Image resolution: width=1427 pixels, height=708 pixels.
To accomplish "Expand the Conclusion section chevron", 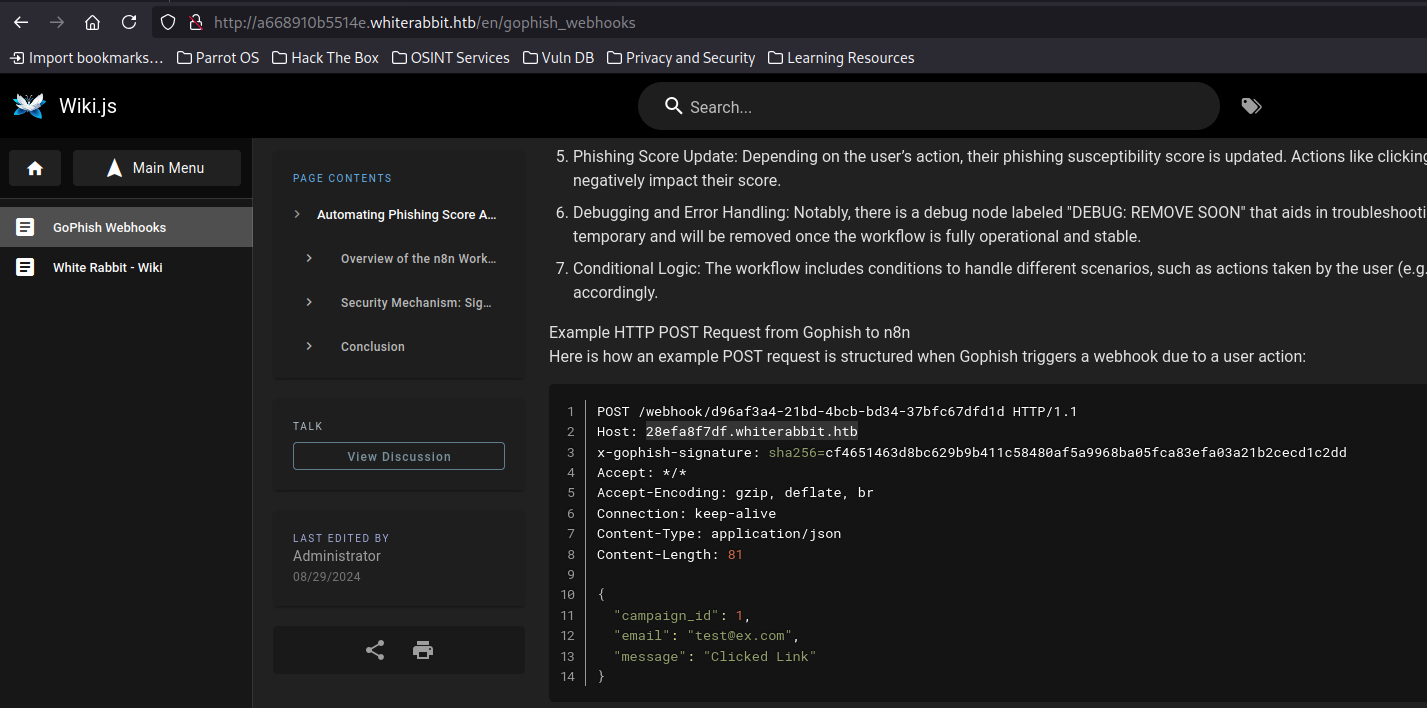I will point(309,346).
